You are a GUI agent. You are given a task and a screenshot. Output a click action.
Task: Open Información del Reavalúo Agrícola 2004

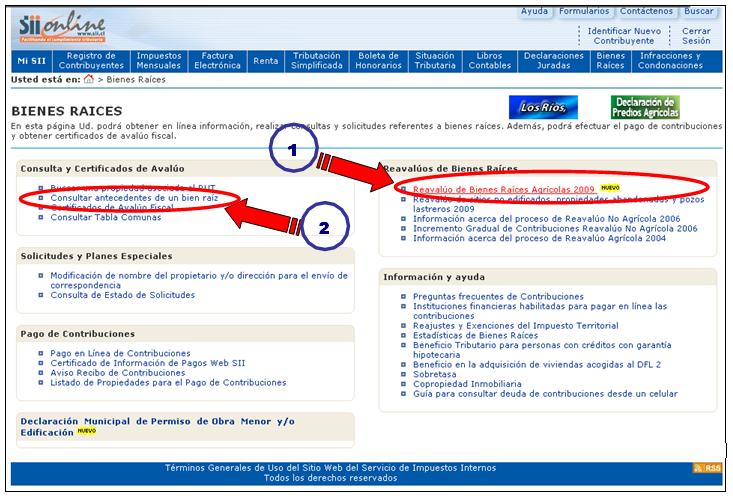tap(539, 239)
